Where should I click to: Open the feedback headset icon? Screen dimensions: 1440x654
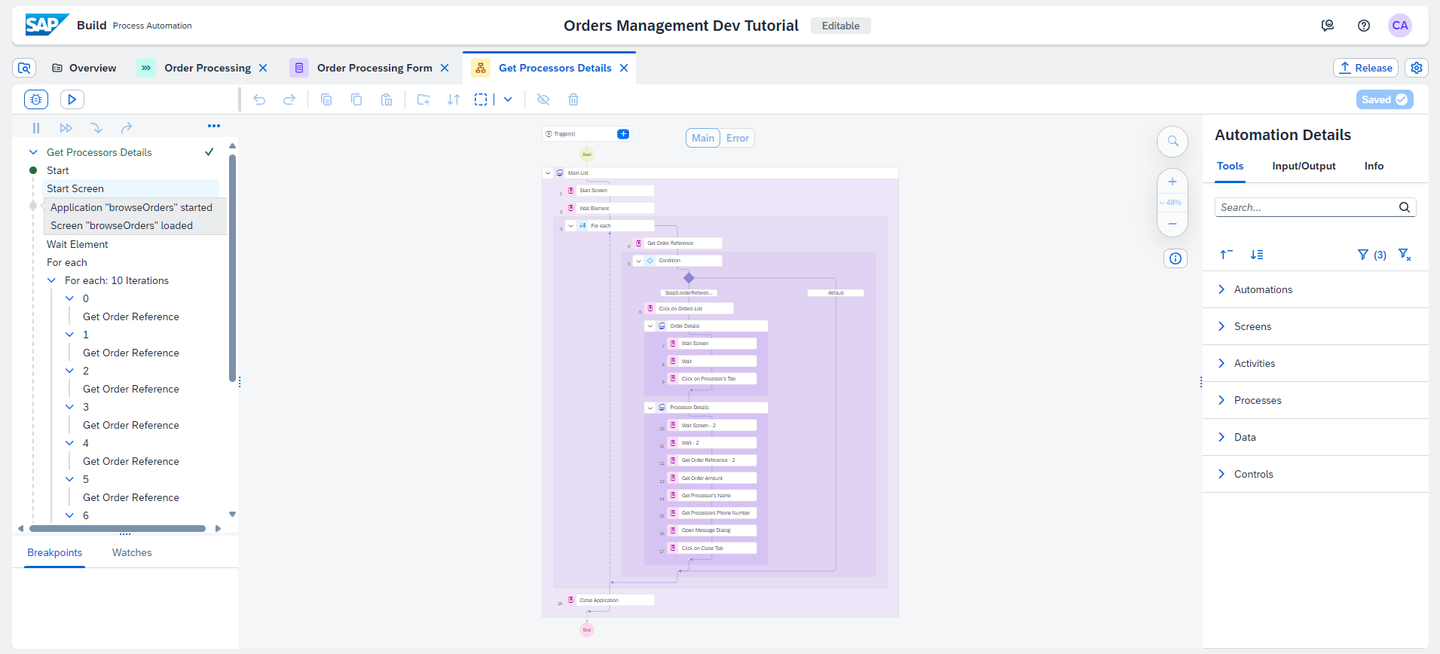tap(1328, 26)
